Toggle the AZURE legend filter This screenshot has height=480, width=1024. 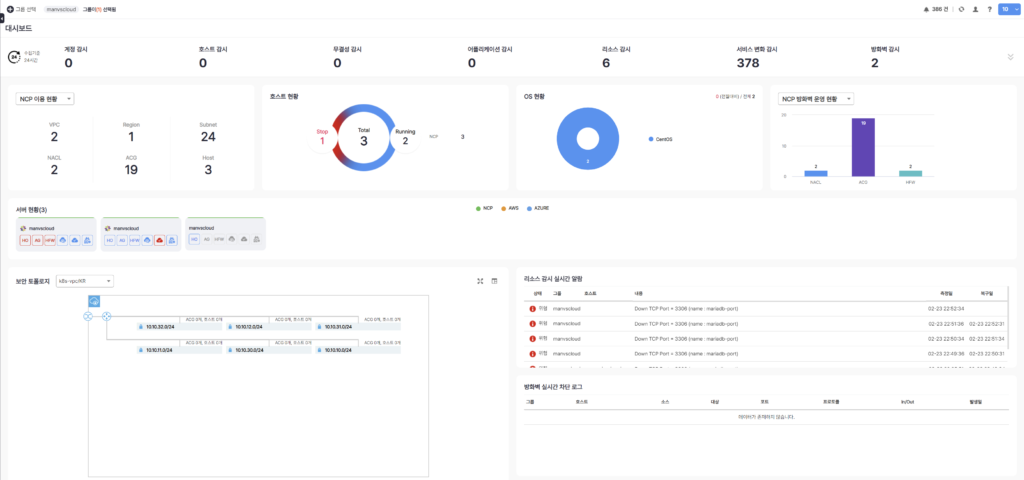click(538, 208)
